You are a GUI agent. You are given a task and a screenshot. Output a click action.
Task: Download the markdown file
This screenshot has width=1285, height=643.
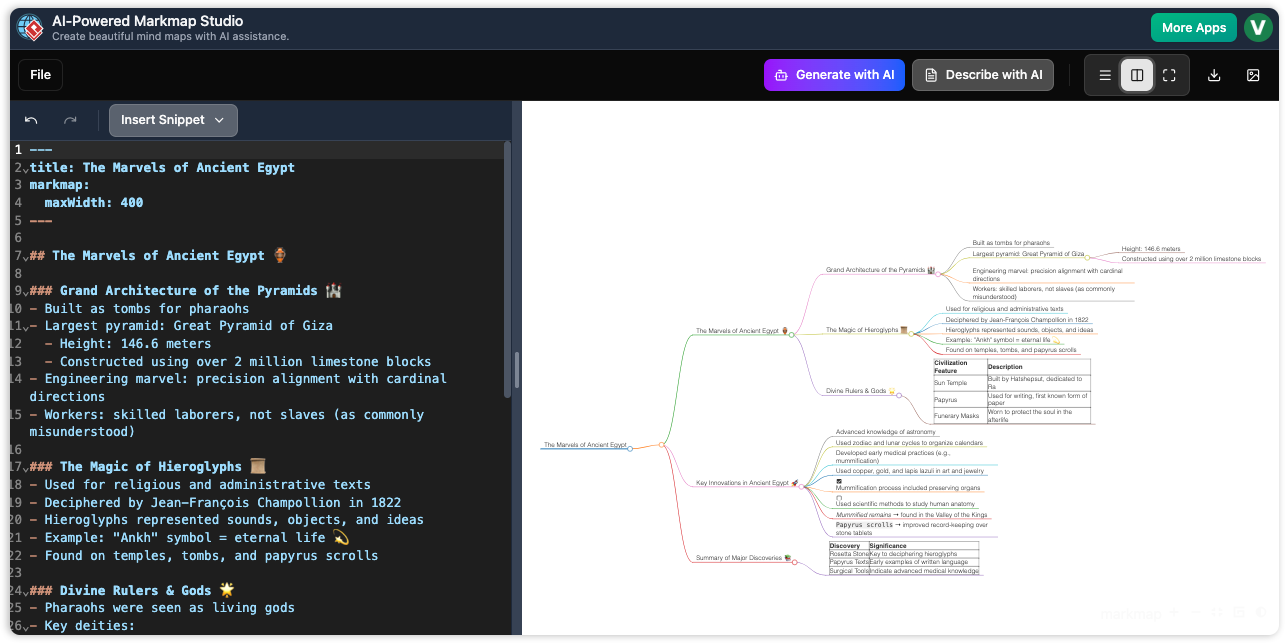tap(1213, 74)
